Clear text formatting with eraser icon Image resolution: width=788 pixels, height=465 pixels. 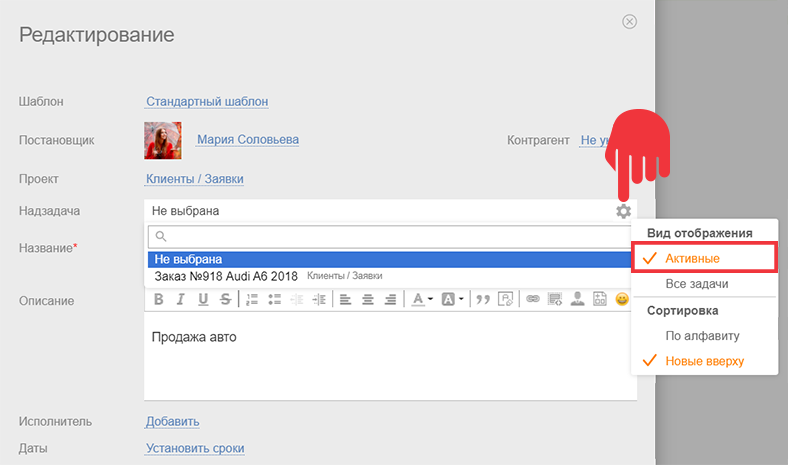click(x=506, y=299)
